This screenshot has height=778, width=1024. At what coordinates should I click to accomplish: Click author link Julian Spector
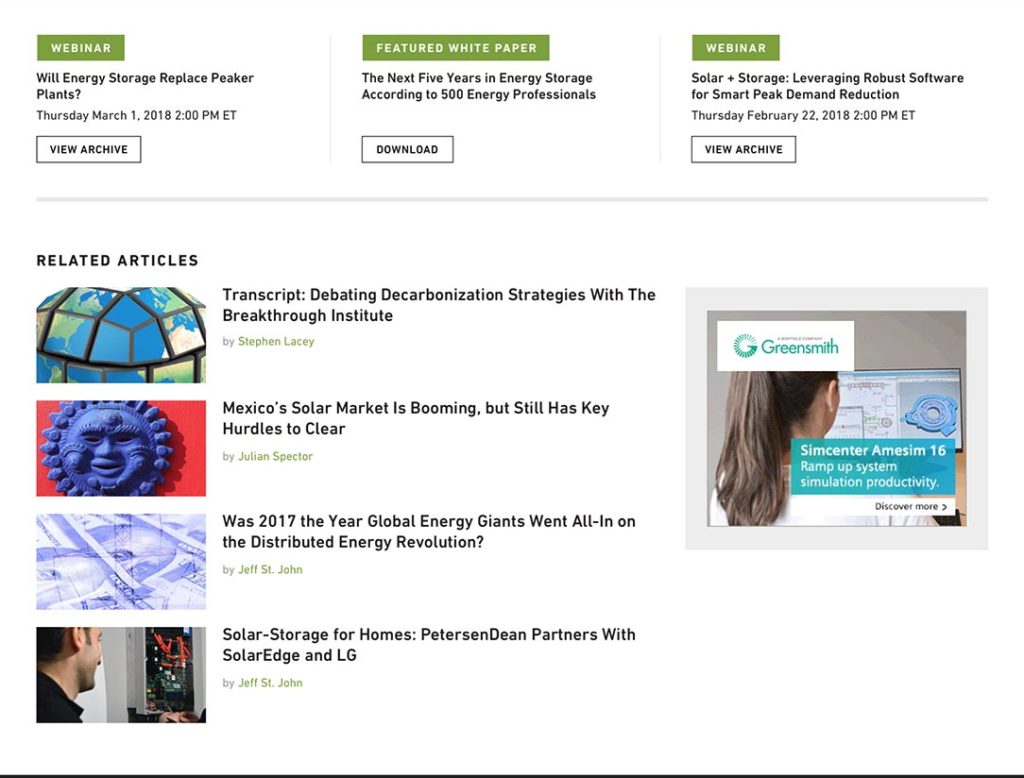pos(275,456)
